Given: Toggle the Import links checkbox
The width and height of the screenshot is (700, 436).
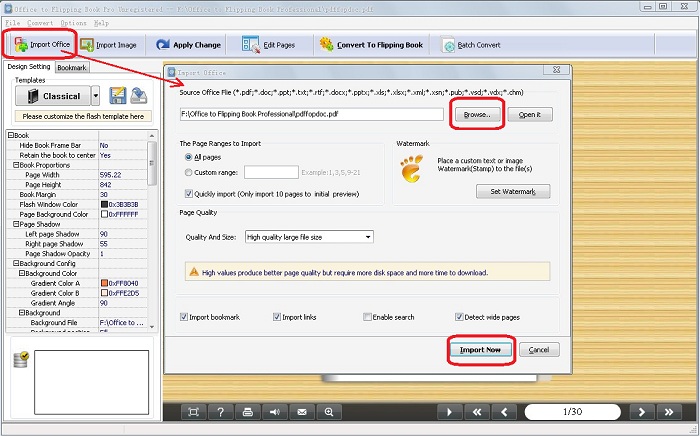Looking at the screenshot, I should [x=277, y=317].
